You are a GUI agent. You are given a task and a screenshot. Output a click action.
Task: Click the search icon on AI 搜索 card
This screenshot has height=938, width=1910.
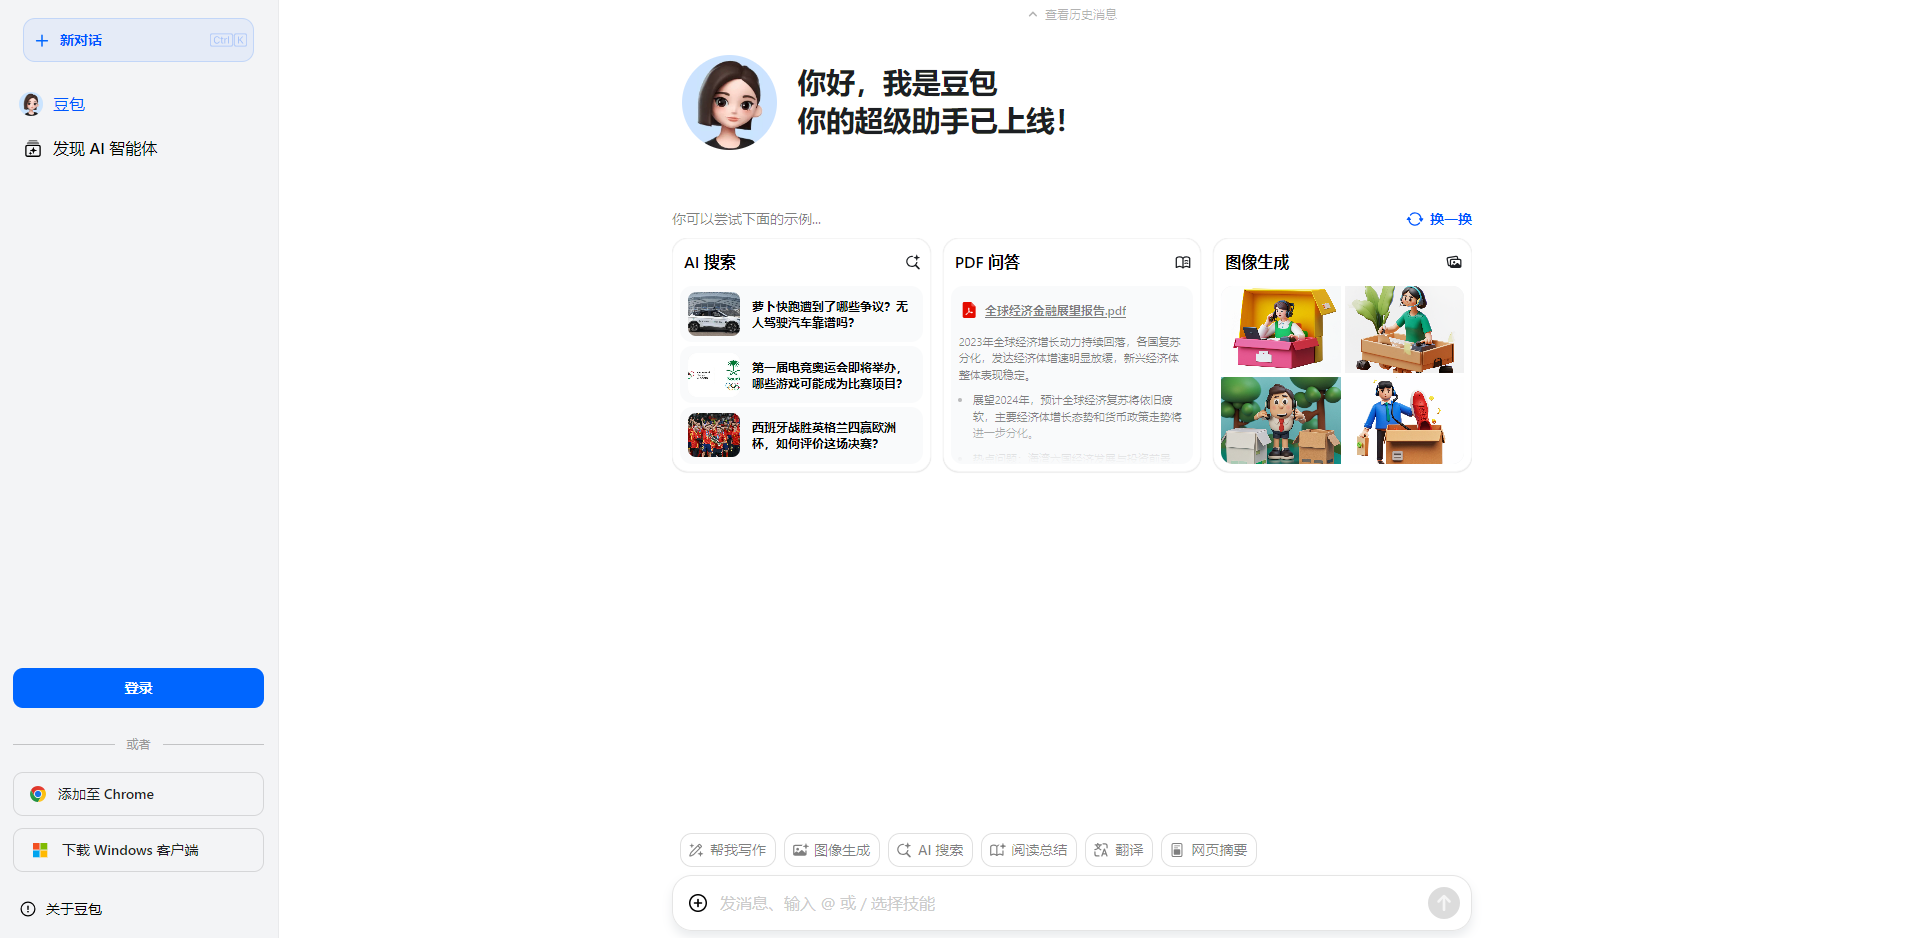[x=911, y=262]
